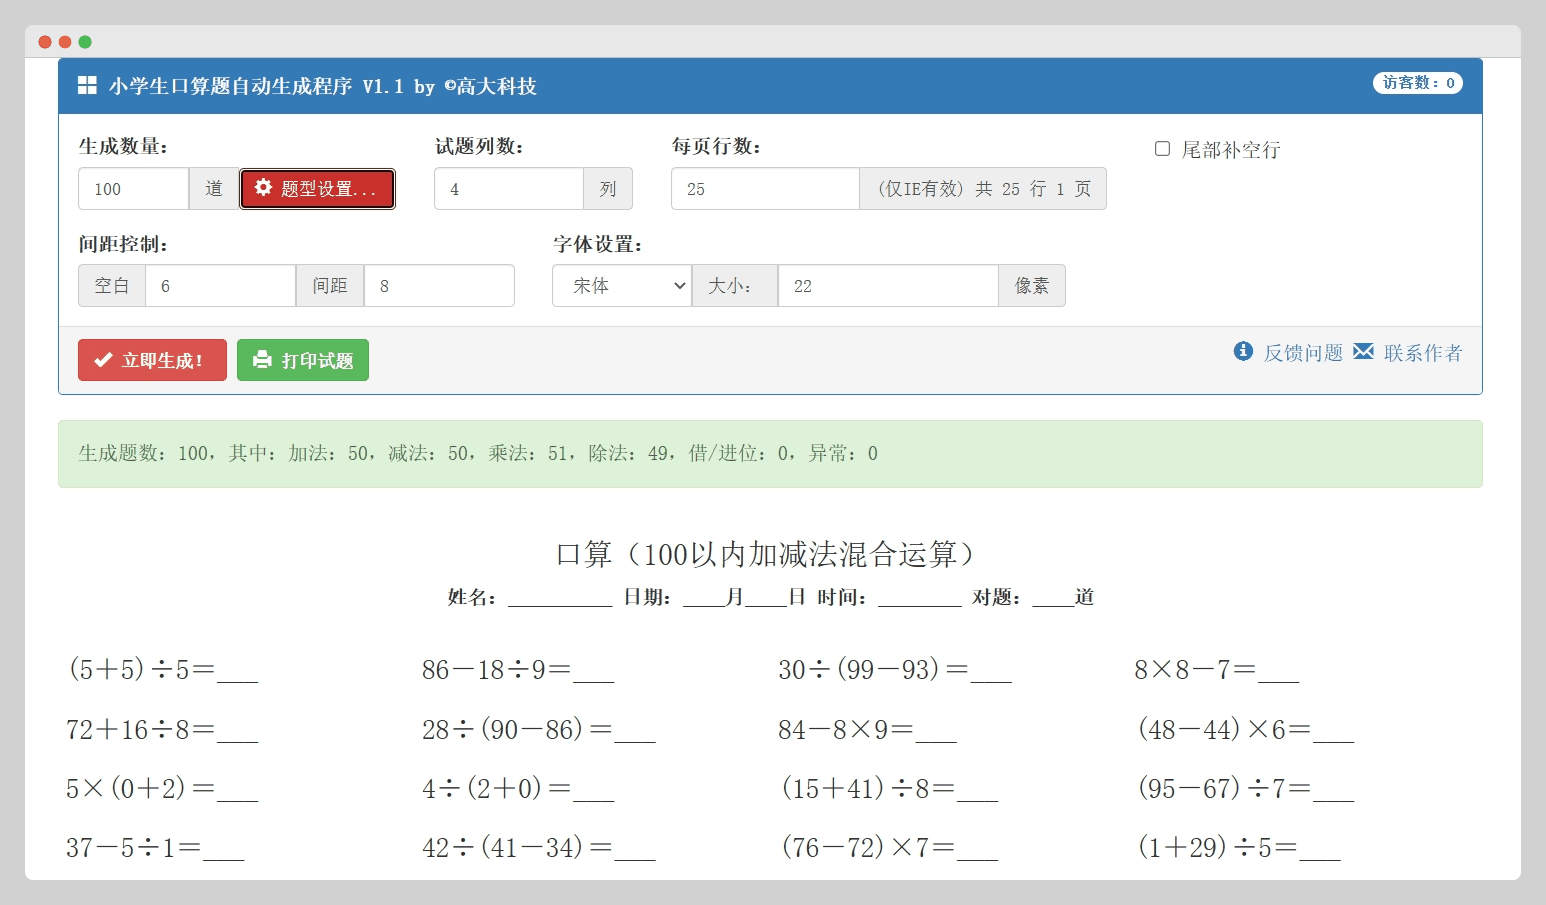Open 联系作者 contact link
Image resolution: width=1546 pixels, height=905 pixels.
(x=1422, y=353)
